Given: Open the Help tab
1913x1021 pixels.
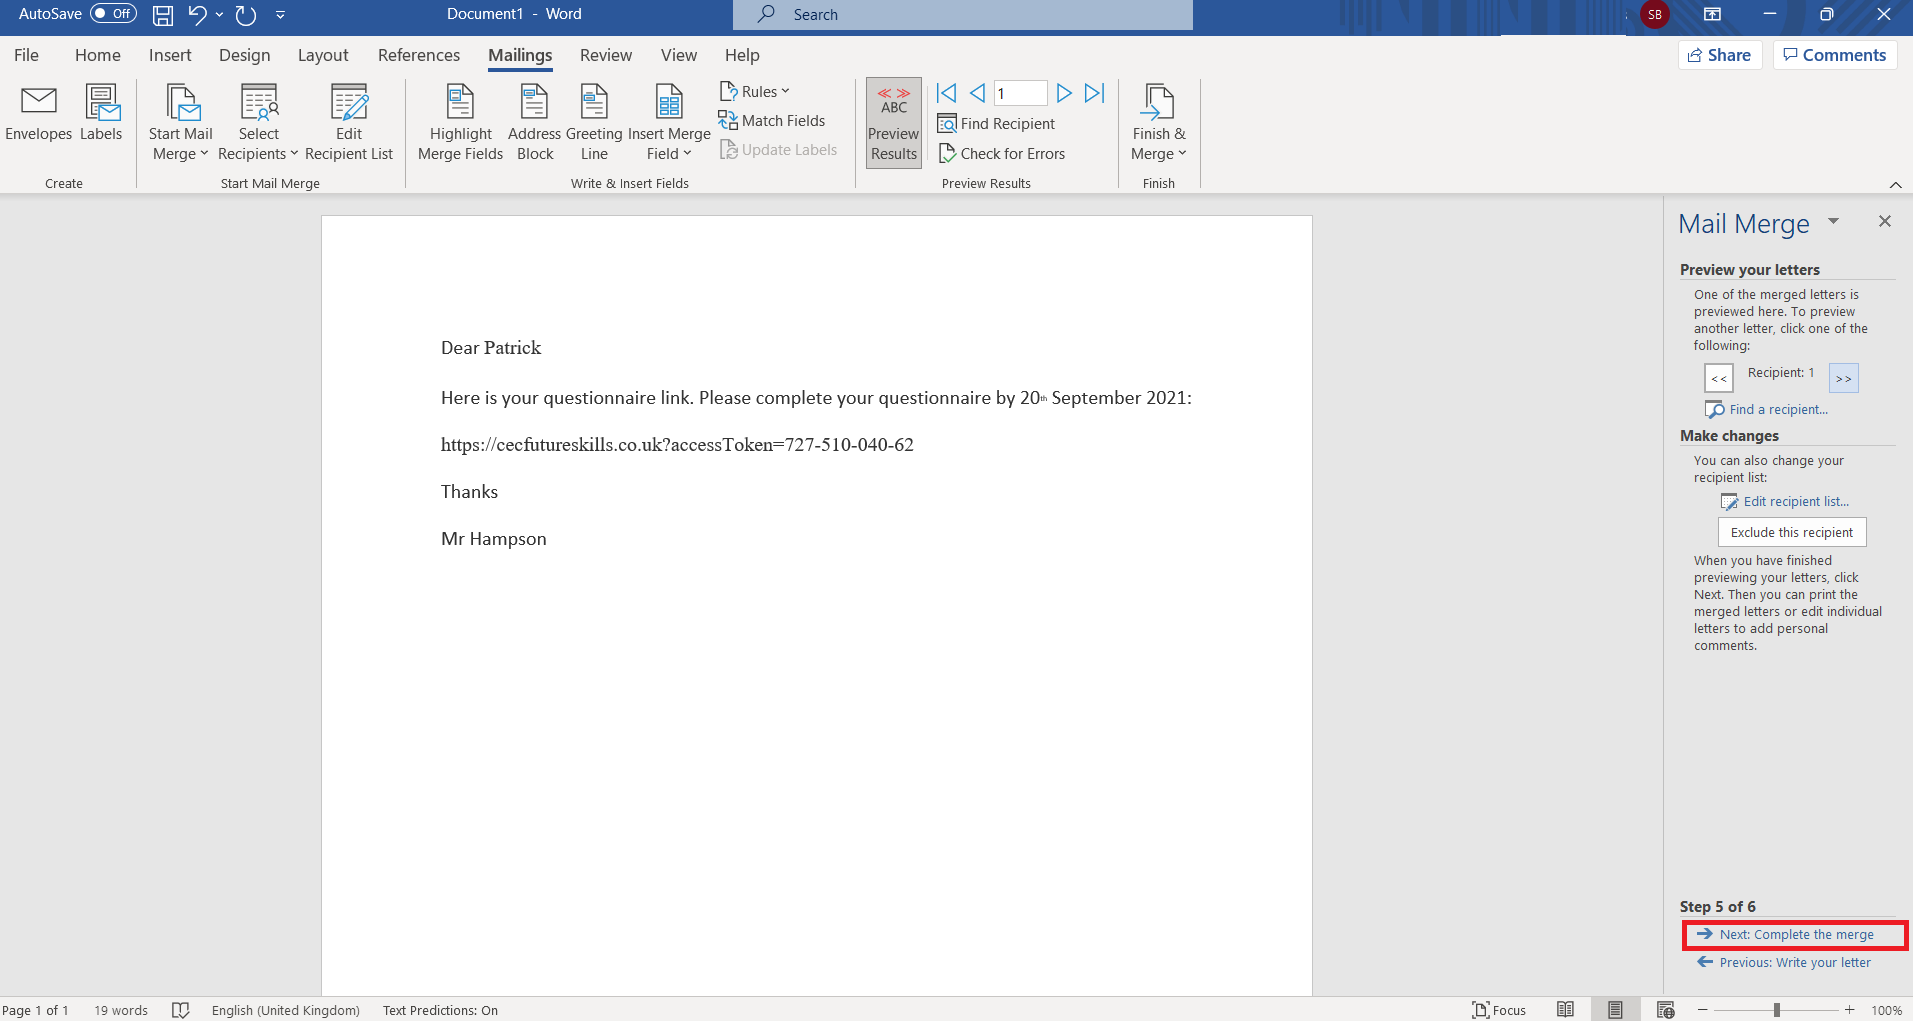Looking at the screenshot, I should [742, 55].
